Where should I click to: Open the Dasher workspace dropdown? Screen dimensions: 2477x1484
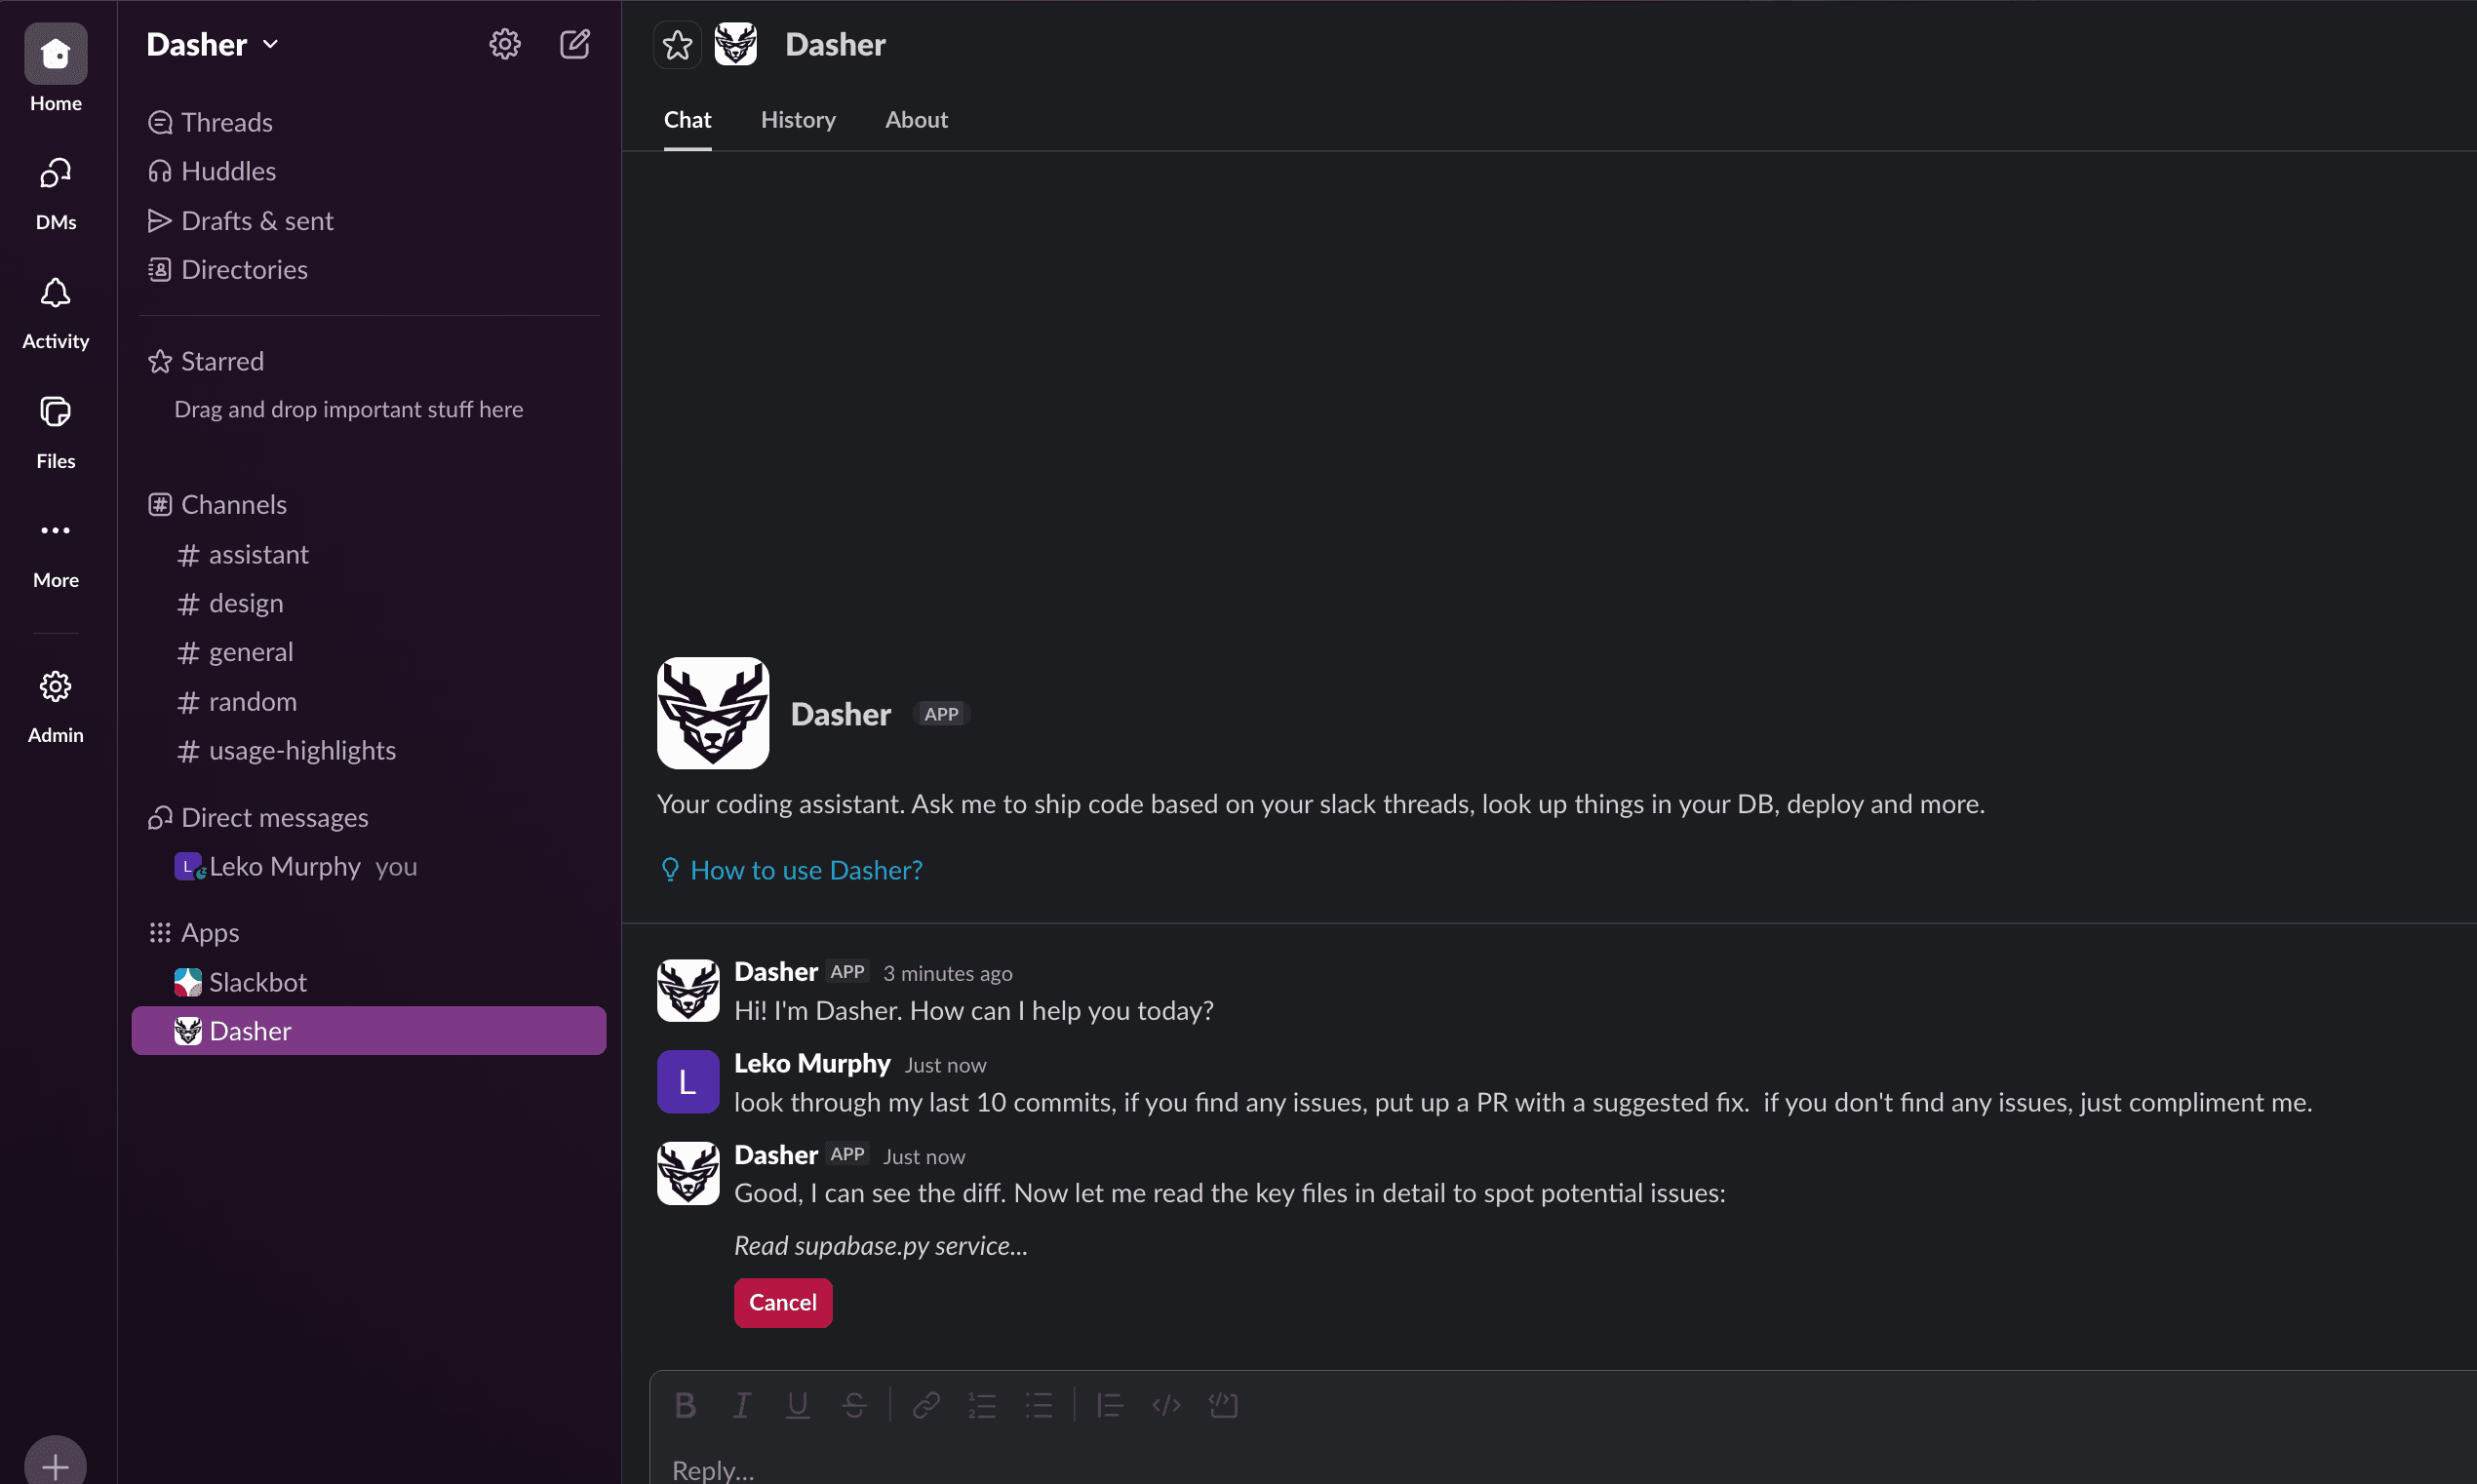pos(211,44)
